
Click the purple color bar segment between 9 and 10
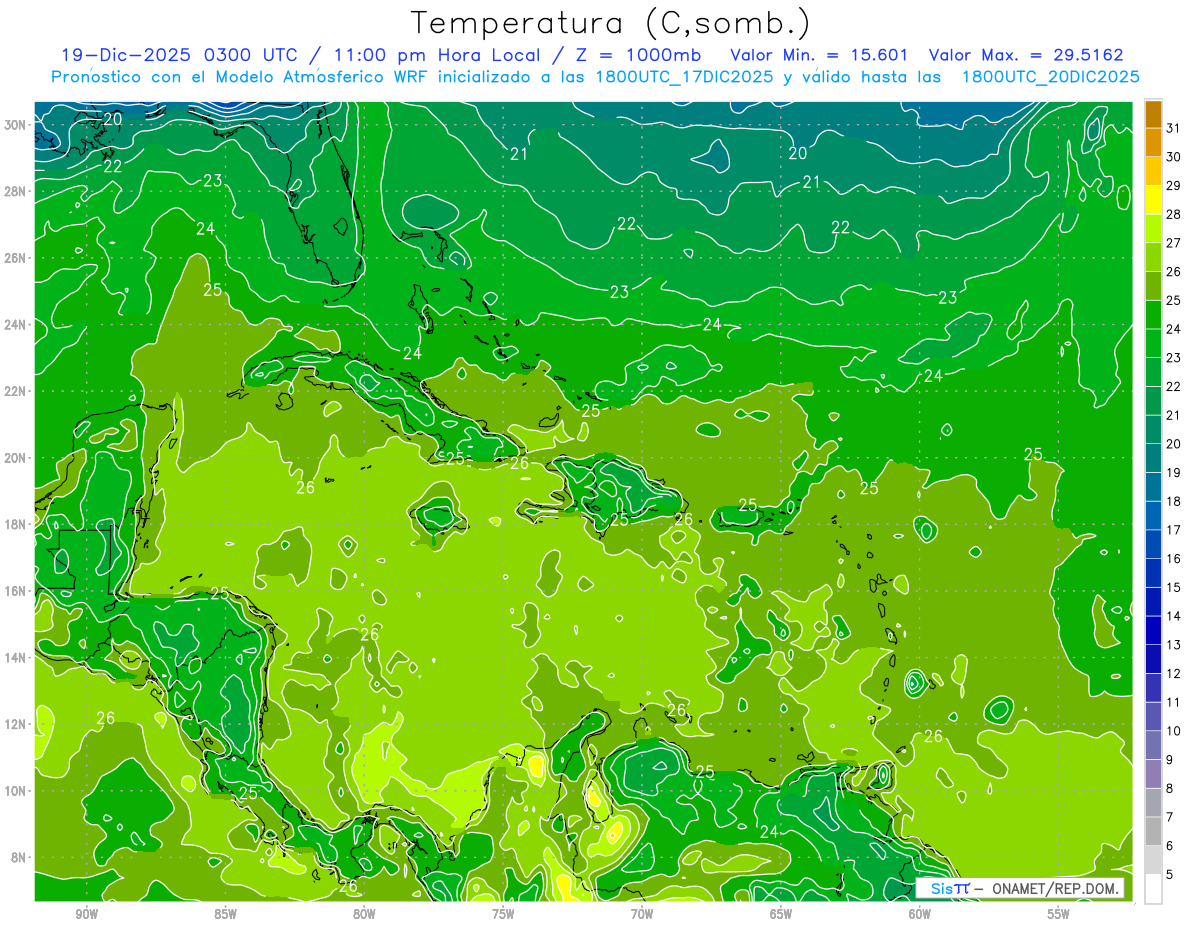[x=1153, y=746]
